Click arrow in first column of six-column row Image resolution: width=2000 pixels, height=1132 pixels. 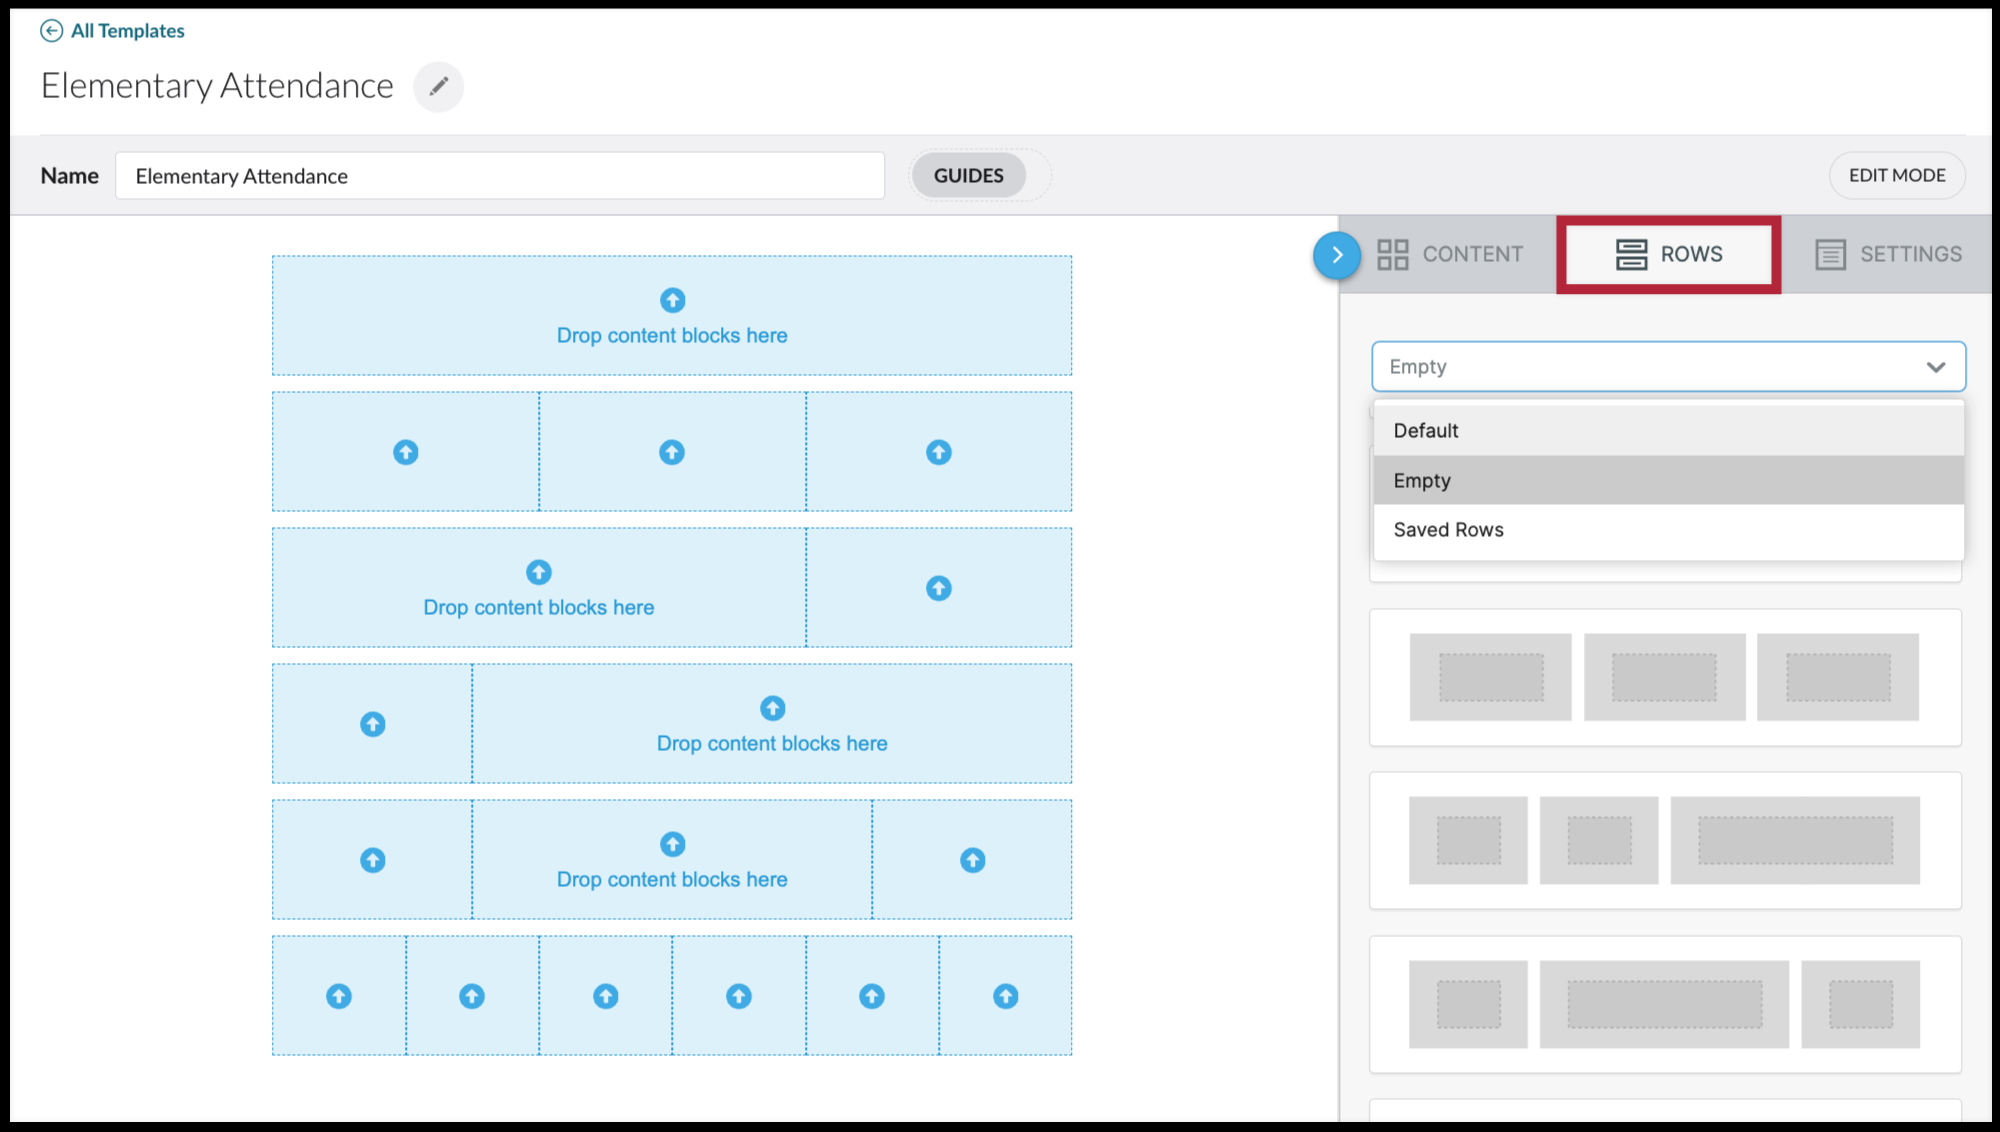(339, 996)
